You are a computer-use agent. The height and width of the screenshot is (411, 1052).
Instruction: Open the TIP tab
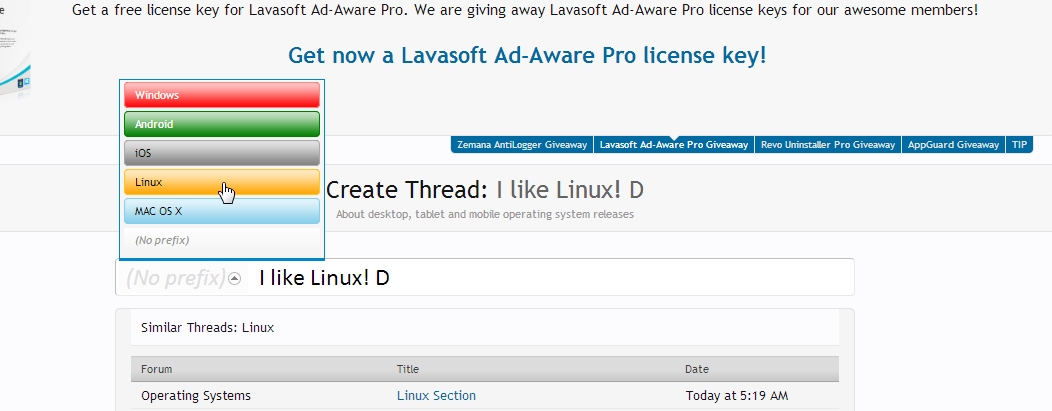pos(1019,145)
